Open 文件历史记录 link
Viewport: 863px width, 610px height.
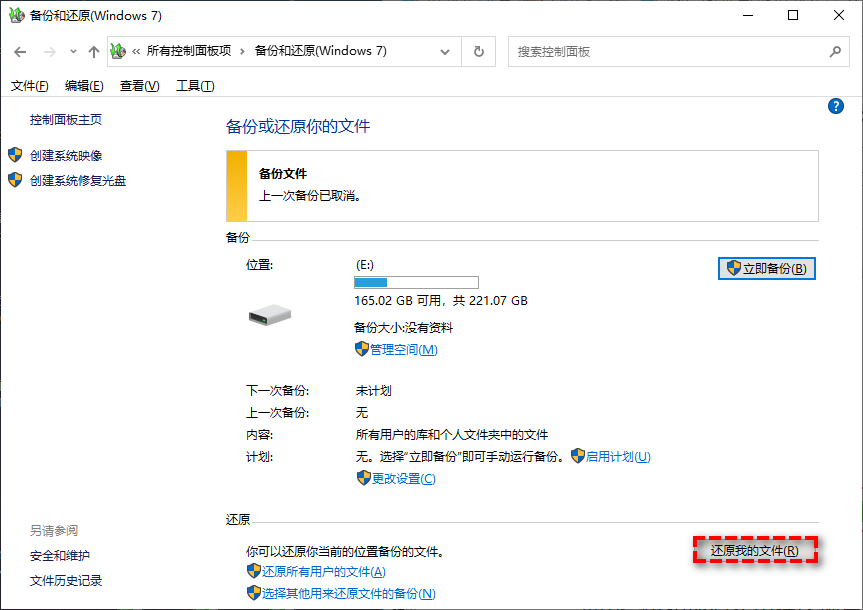click(65, 581)
